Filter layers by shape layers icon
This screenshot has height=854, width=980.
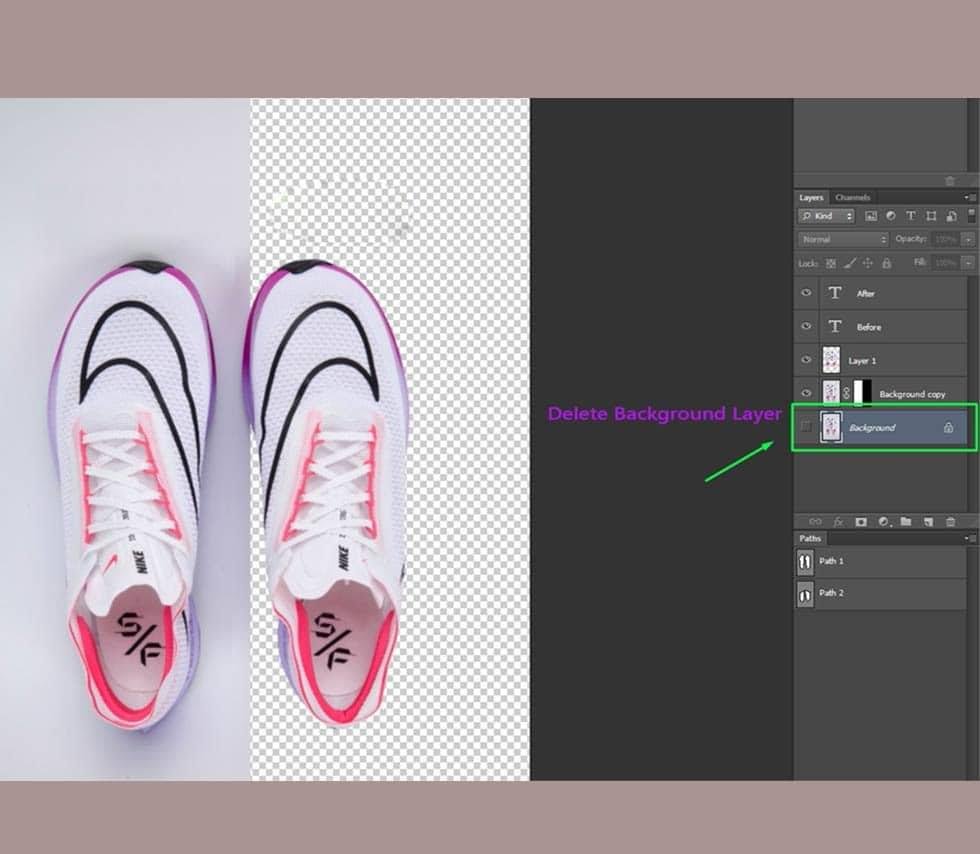click(x=931, y=216)
